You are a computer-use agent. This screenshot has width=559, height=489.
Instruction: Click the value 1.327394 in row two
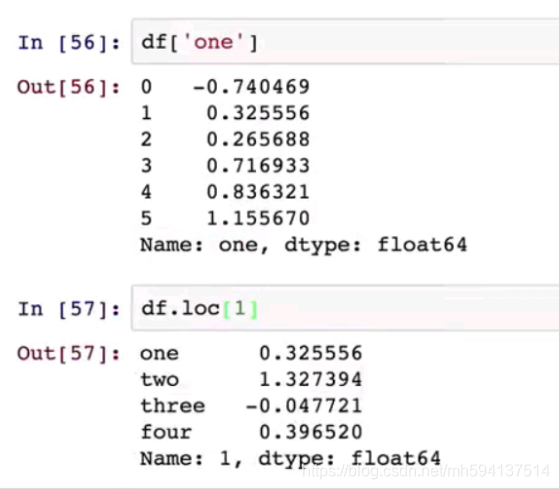click(x=310, y=379)
